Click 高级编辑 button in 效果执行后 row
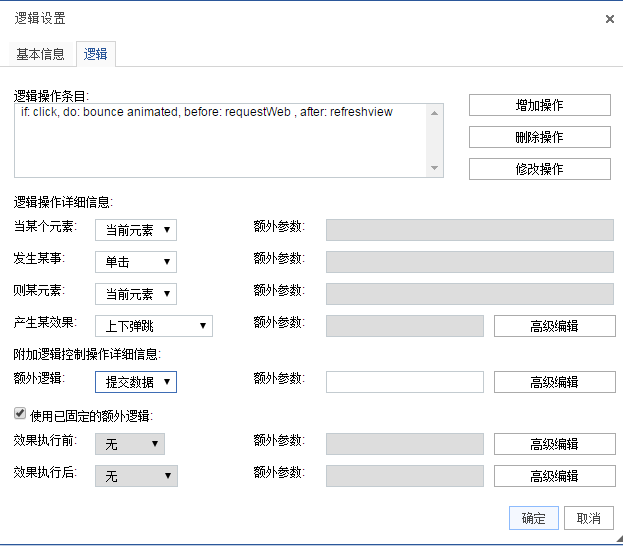623x546 pixels. pyautogui.click(x=555, y=476)
